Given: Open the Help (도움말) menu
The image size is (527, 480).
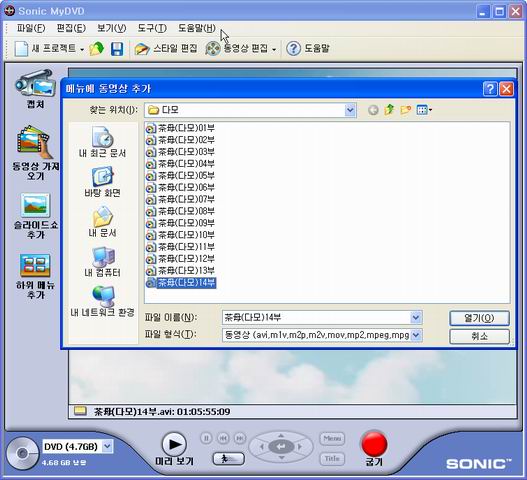Looking at the screenshot, I should [x=197, y=28].
